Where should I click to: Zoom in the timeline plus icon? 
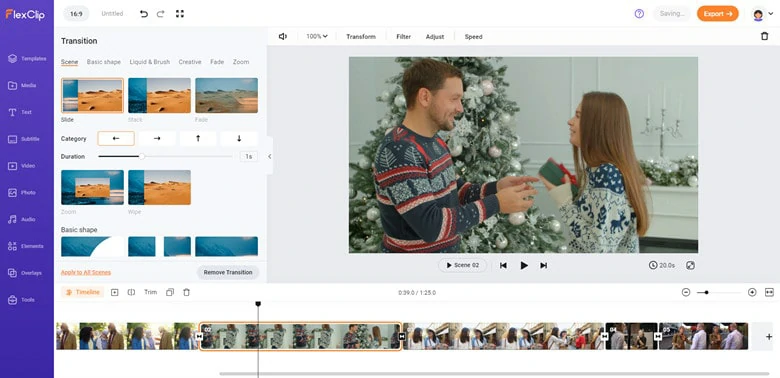tap(752, 292)
